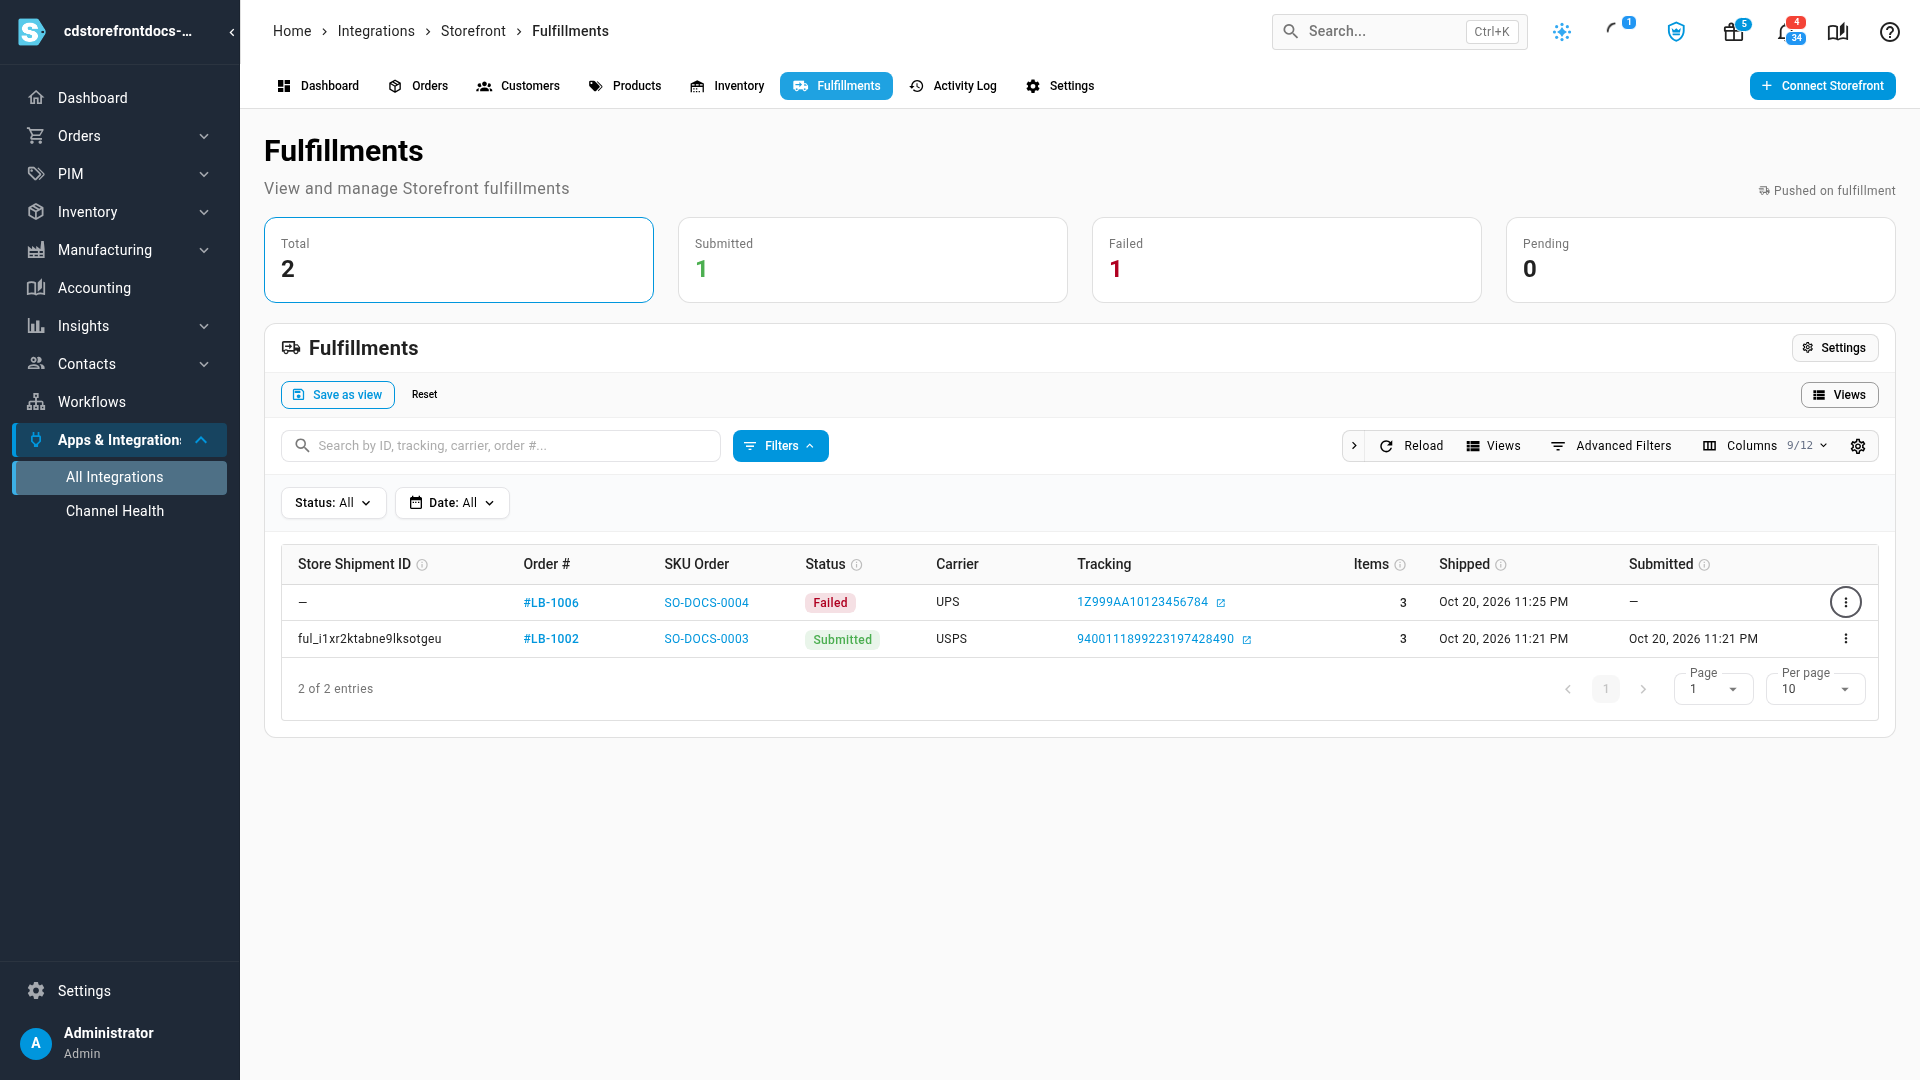Open the notifications bell icon
Viewport: 1920px width, 1080px height.
coord(1786,32)
